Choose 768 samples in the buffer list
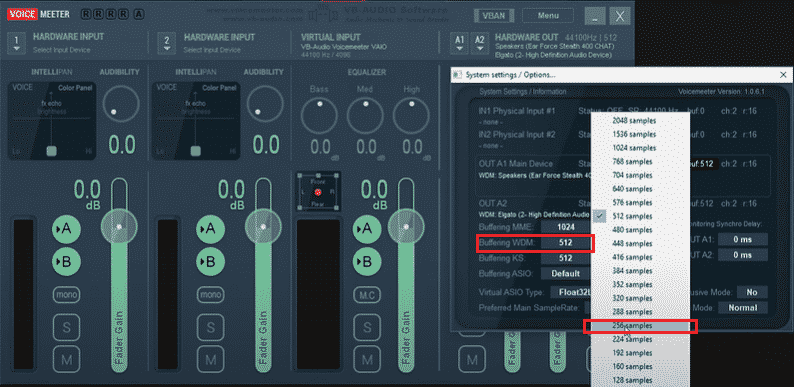 (641, 162)
